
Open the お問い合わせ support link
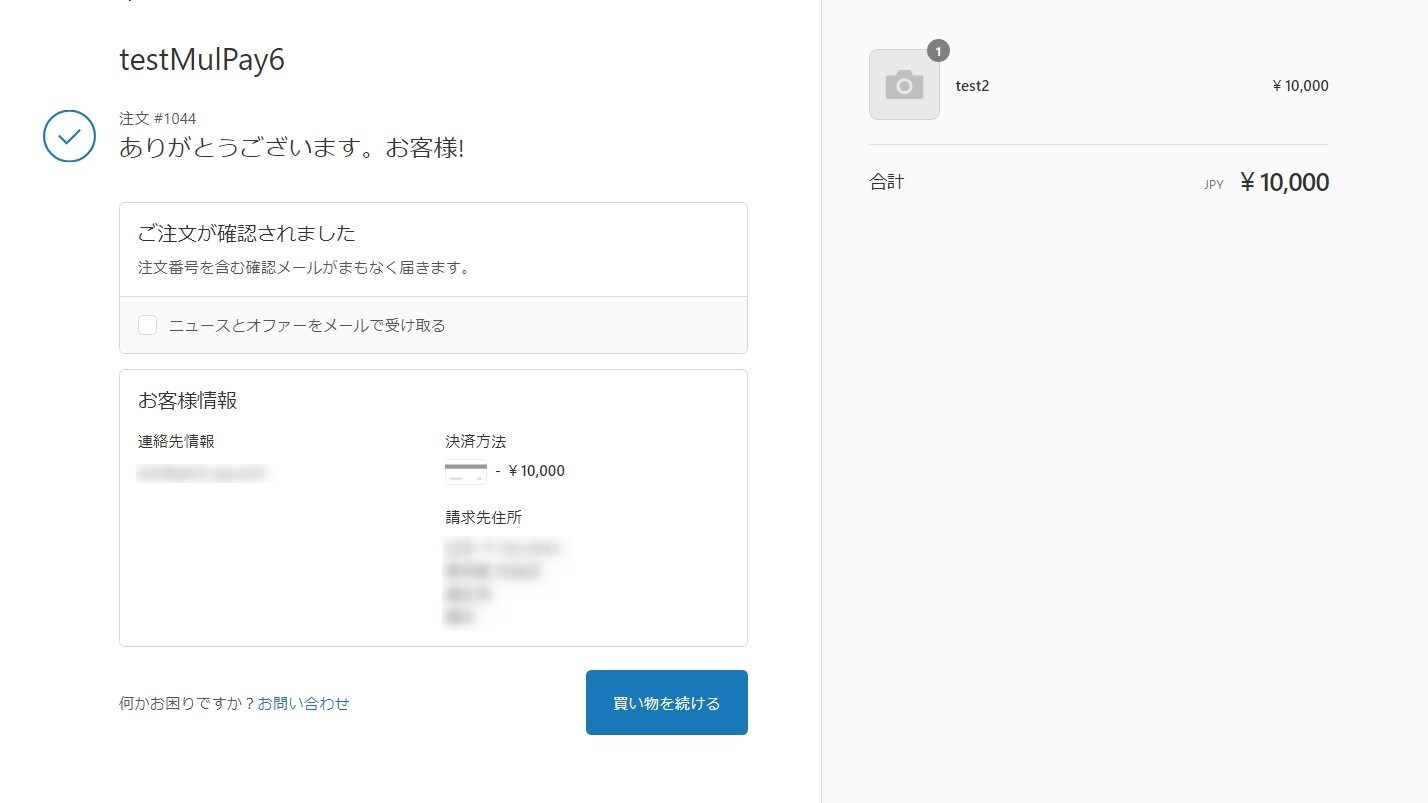tap(304, 702)
